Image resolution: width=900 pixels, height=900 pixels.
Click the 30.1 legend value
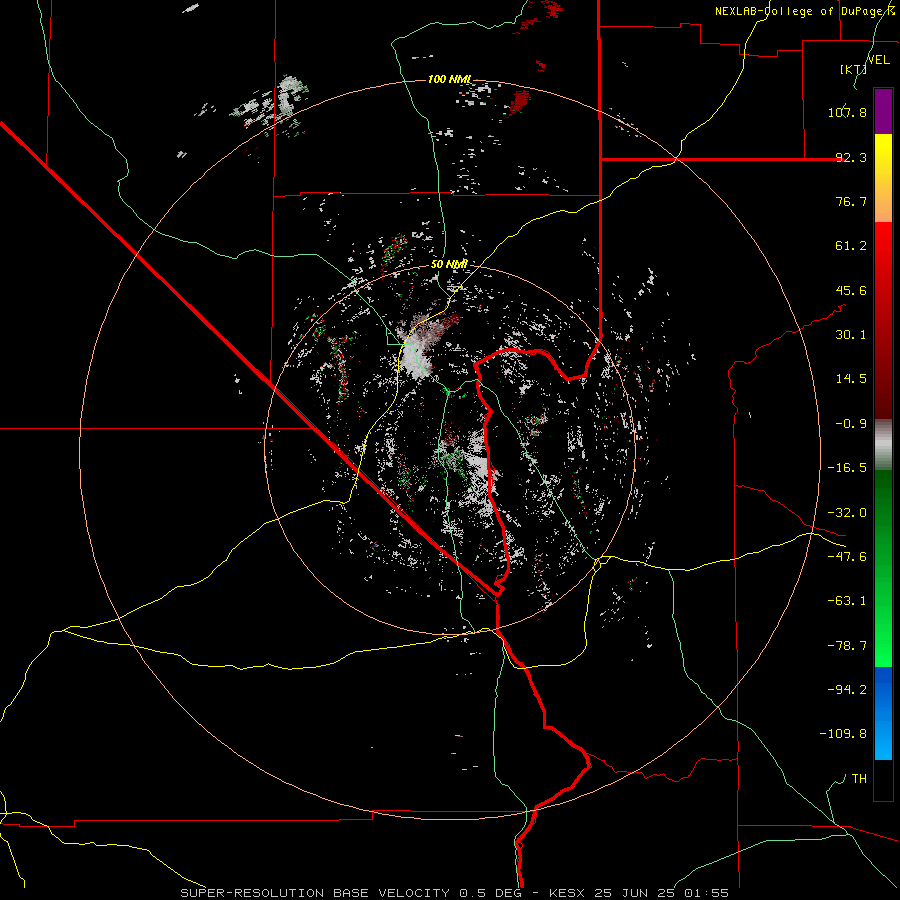coord(851,335)
